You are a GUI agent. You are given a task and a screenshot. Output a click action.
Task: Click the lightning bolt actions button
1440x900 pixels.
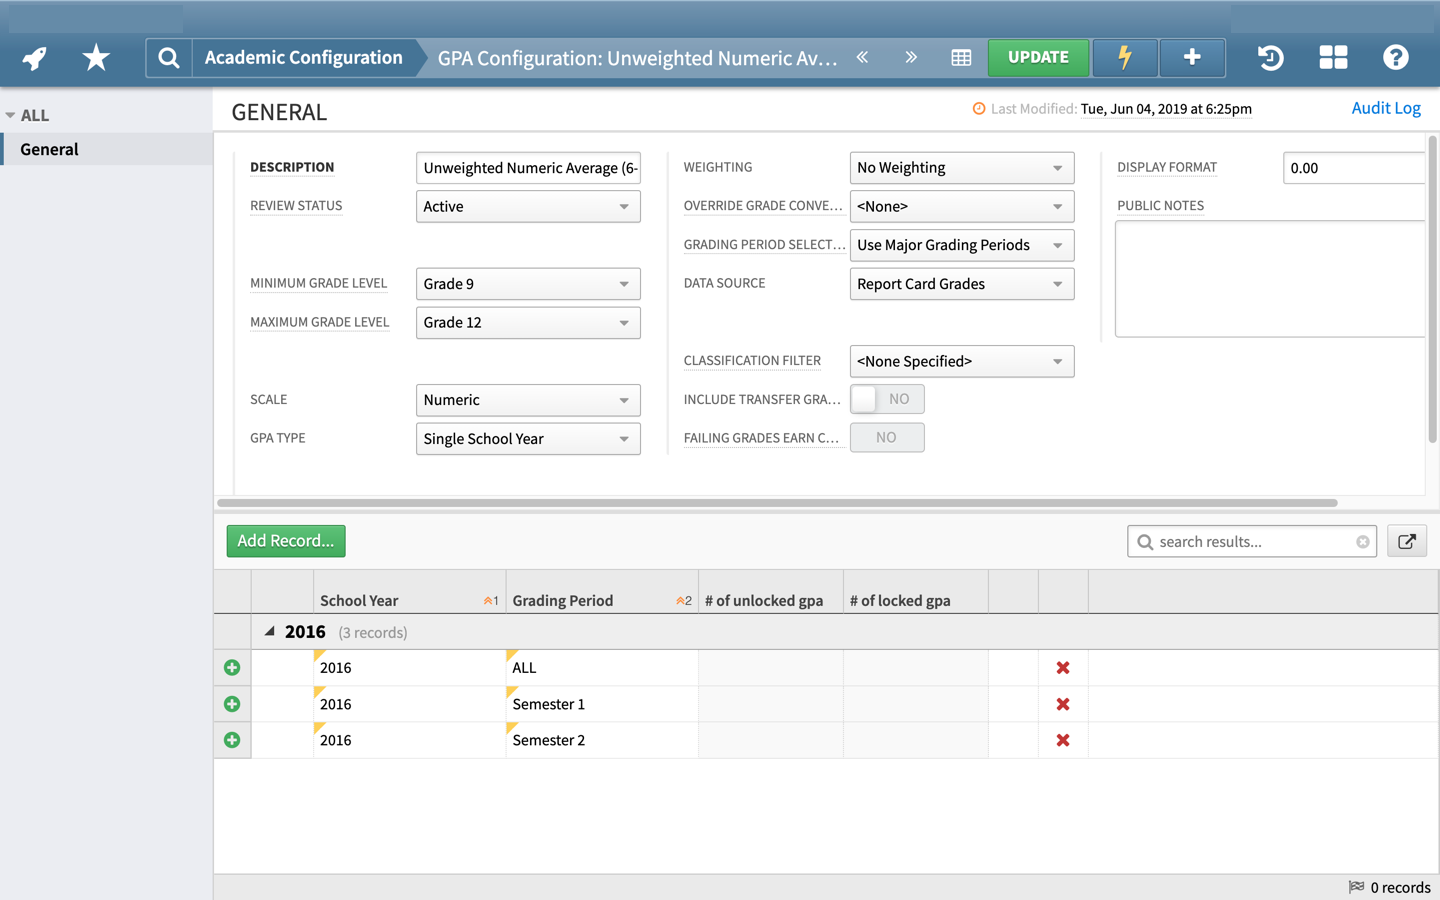pos(1124,58)
